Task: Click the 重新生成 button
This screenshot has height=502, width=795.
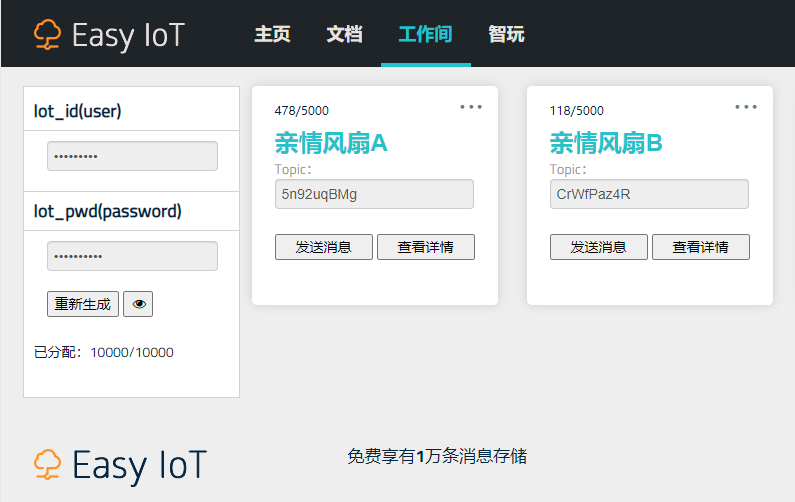Action: (x=83, y=304)
